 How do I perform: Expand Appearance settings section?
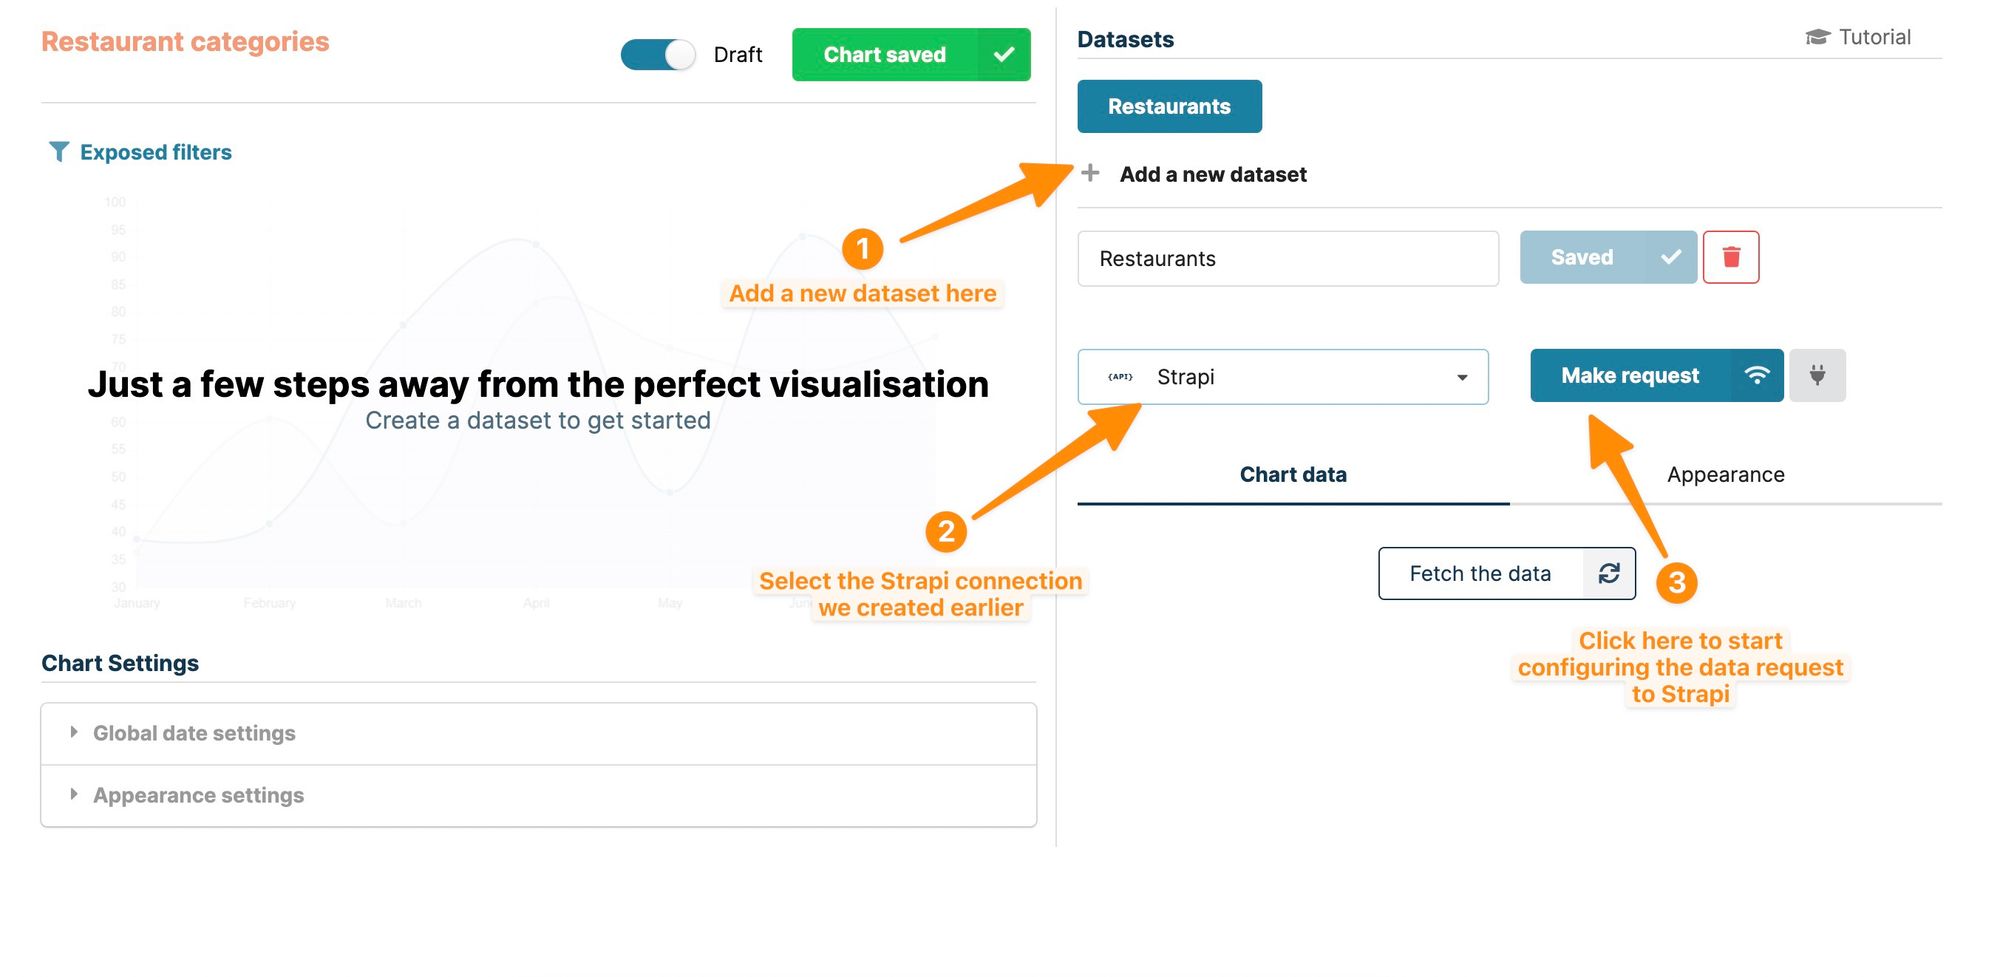pyautogui.click(x=198, y=795)
